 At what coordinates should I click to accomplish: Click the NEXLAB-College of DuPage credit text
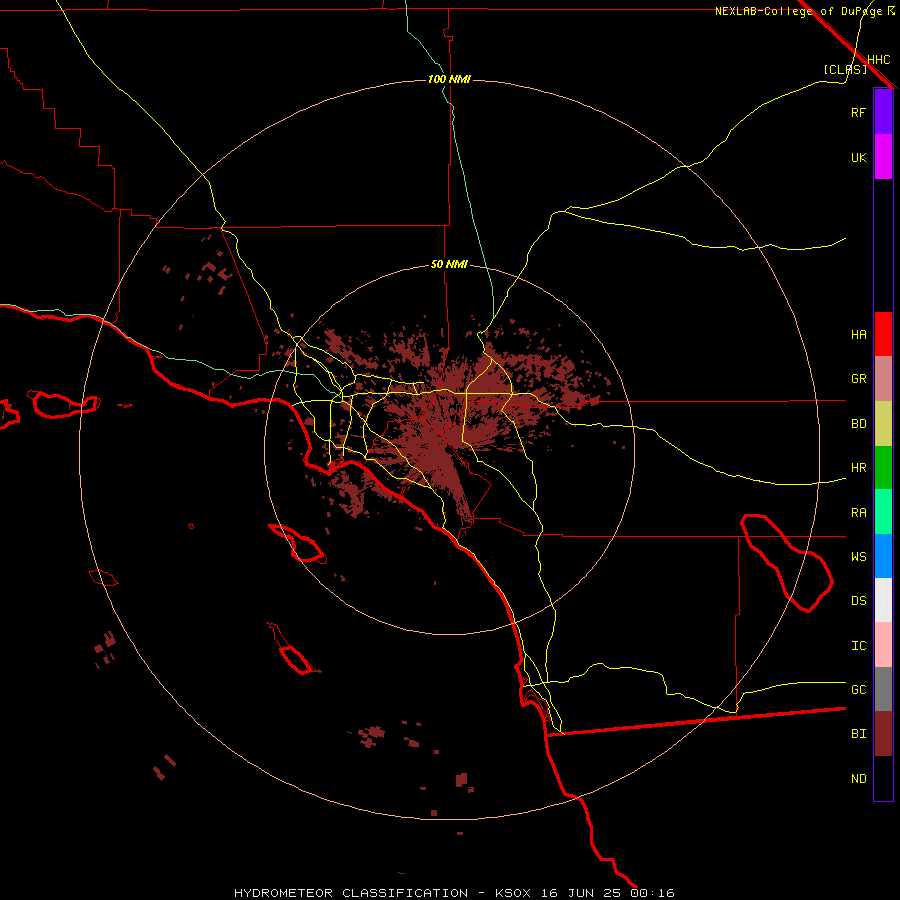tap(798, 11)
